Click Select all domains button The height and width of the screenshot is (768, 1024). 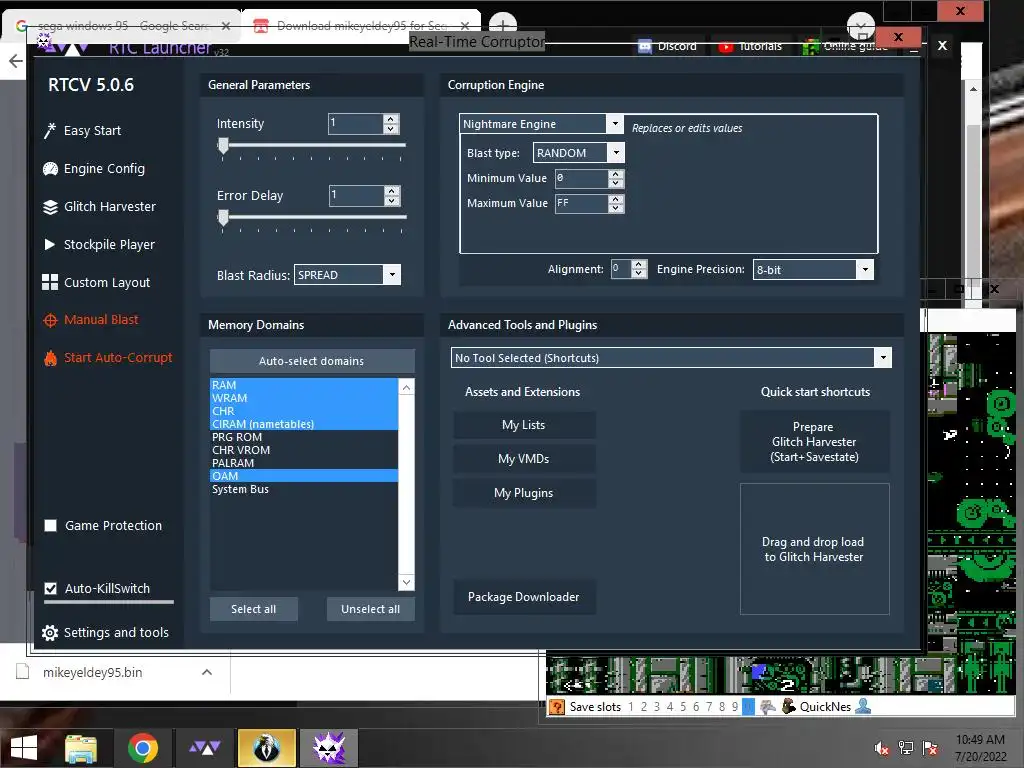click(253, 609)
